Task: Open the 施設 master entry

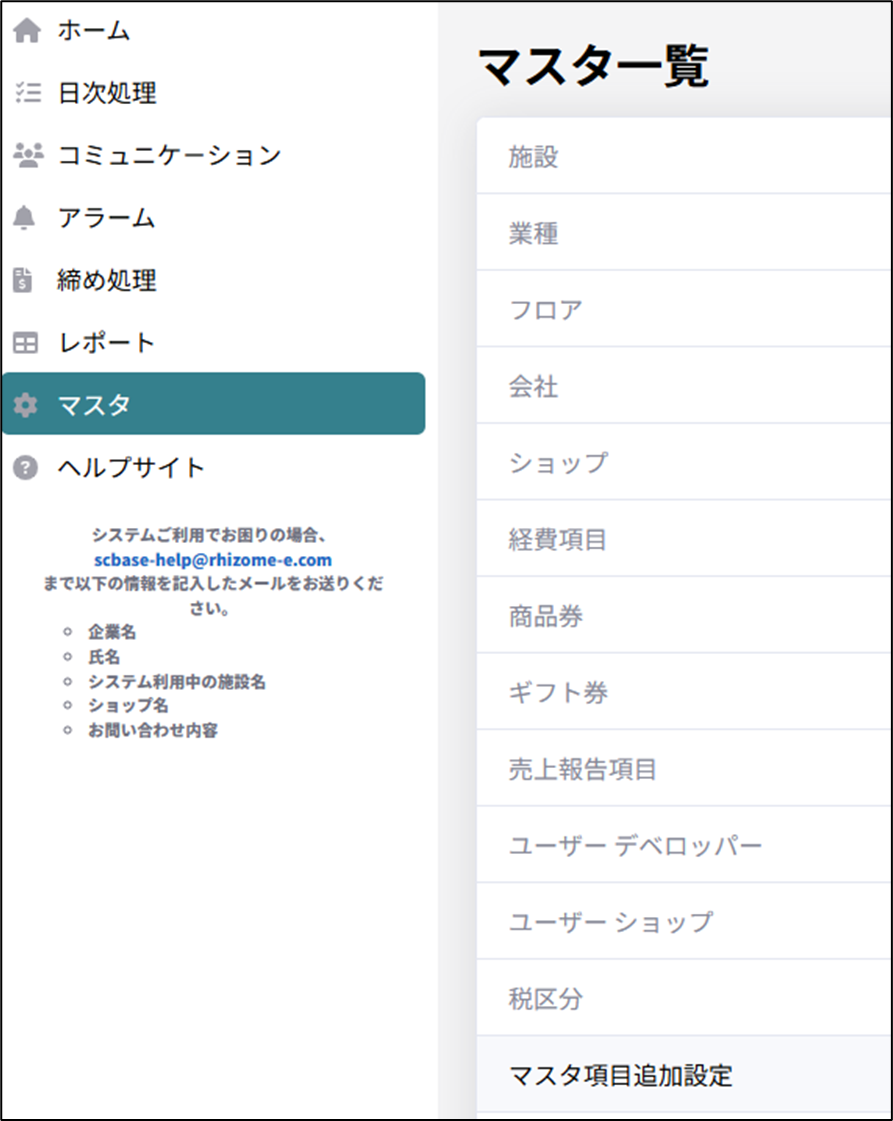Action: coord(533,157)
